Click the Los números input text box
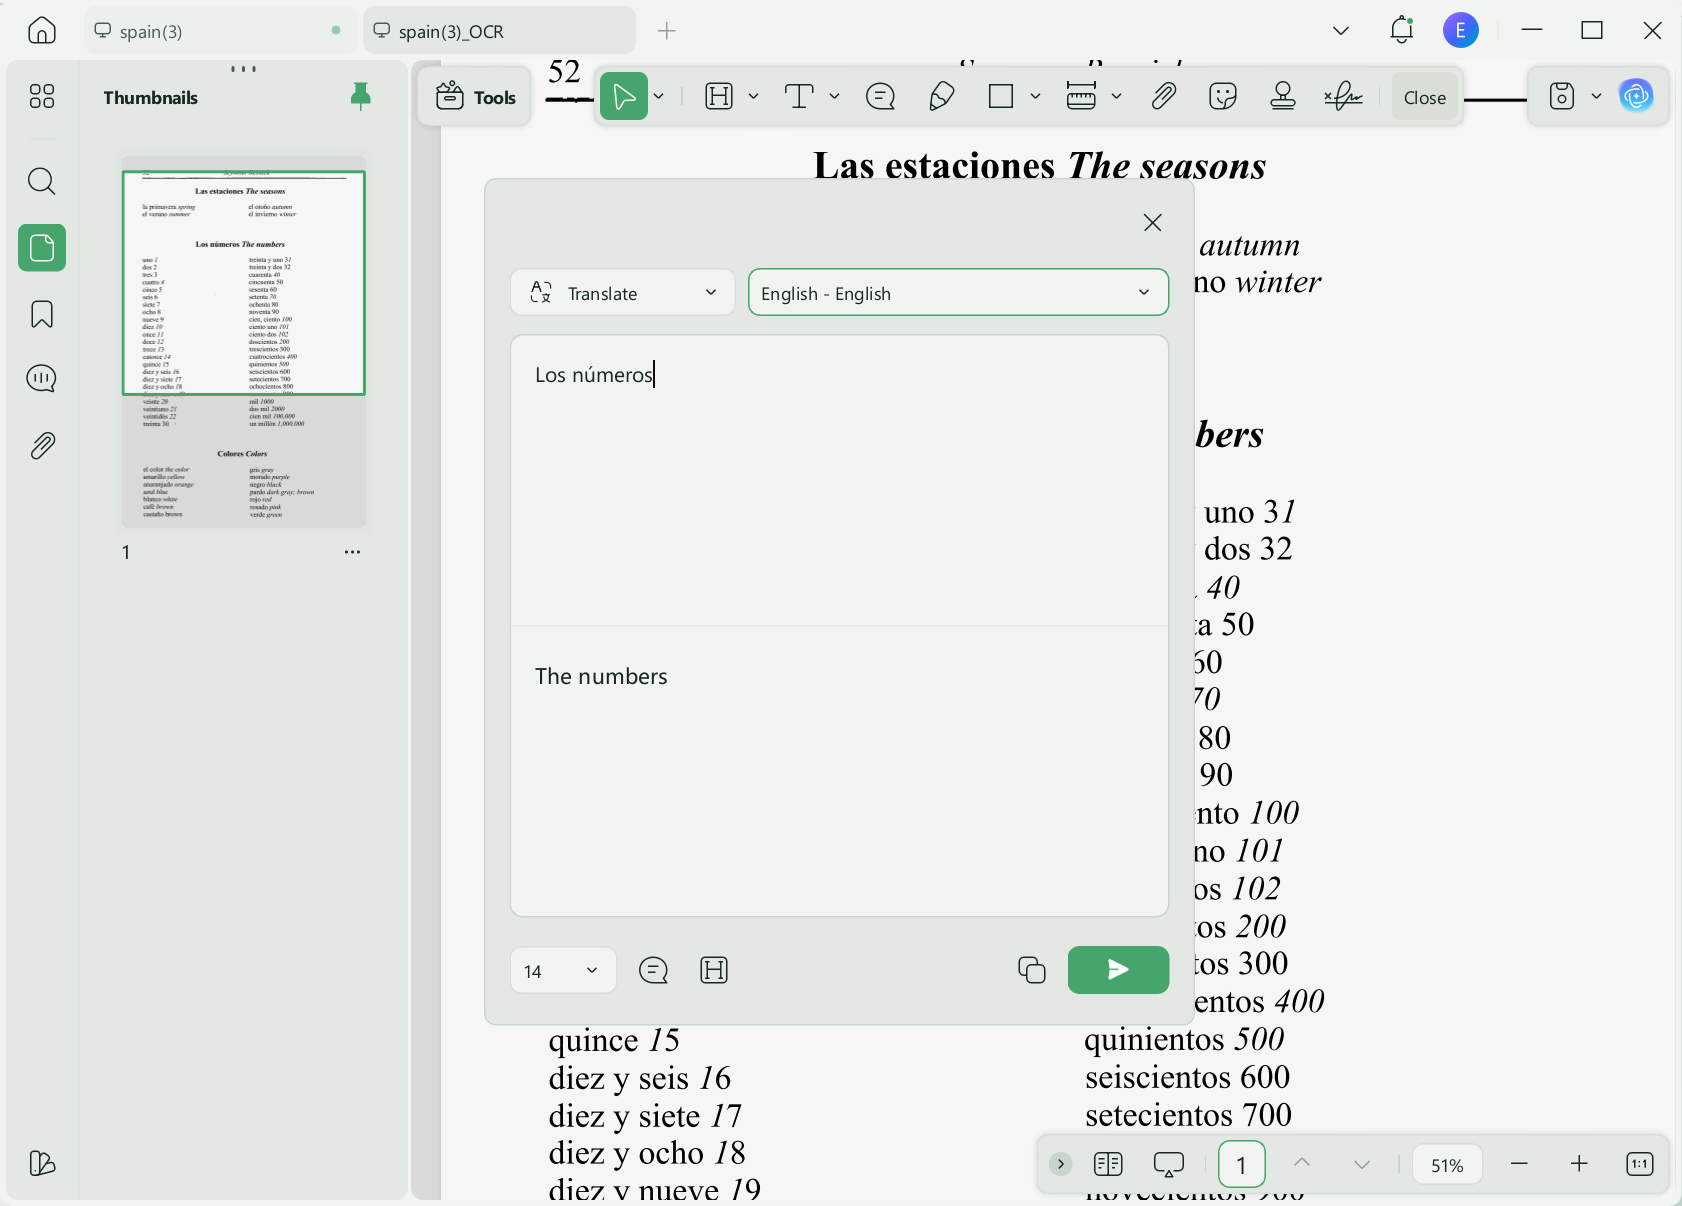 [x=839, y=481]
